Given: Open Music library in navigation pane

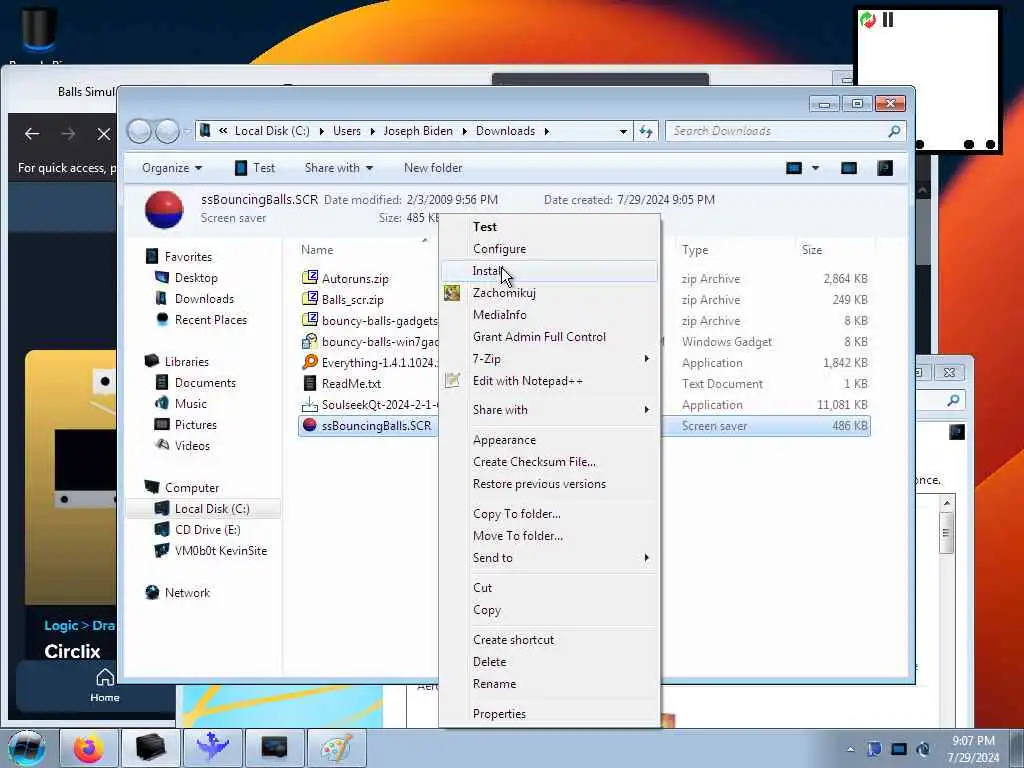Looking at the screenshot, I should 190,404.
